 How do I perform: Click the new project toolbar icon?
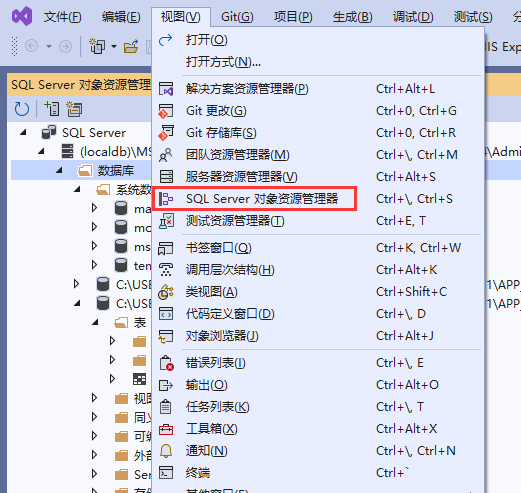[x=97, y=46]
